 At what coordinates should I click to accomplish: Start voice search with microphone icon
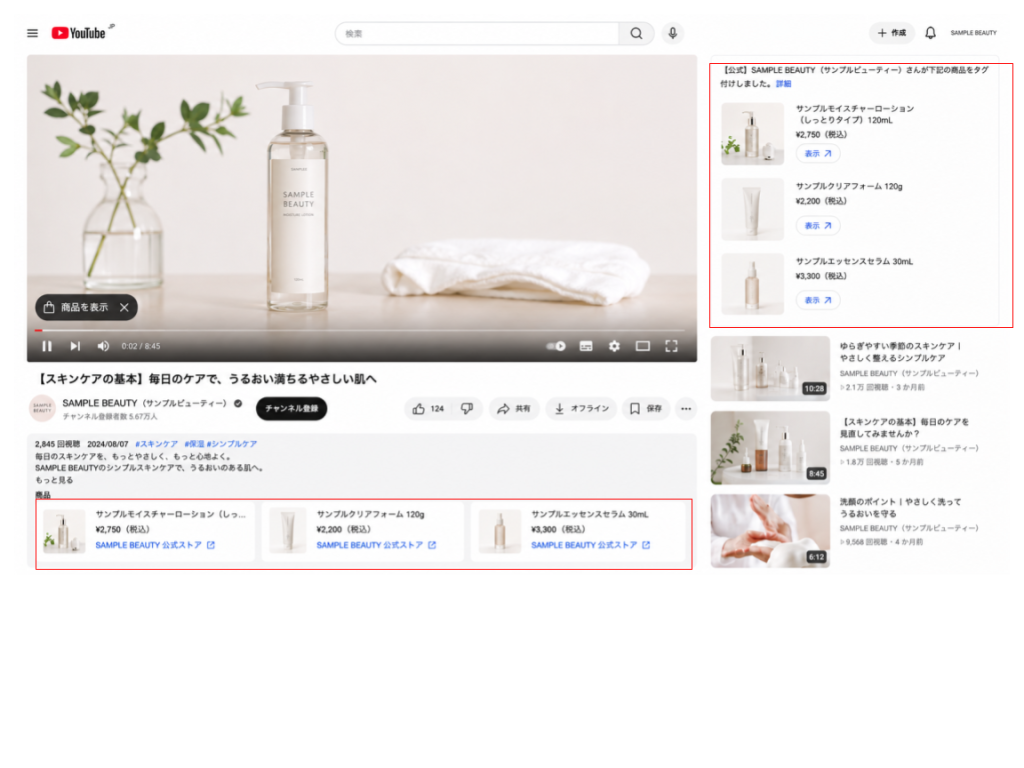[x=673, y=33]
